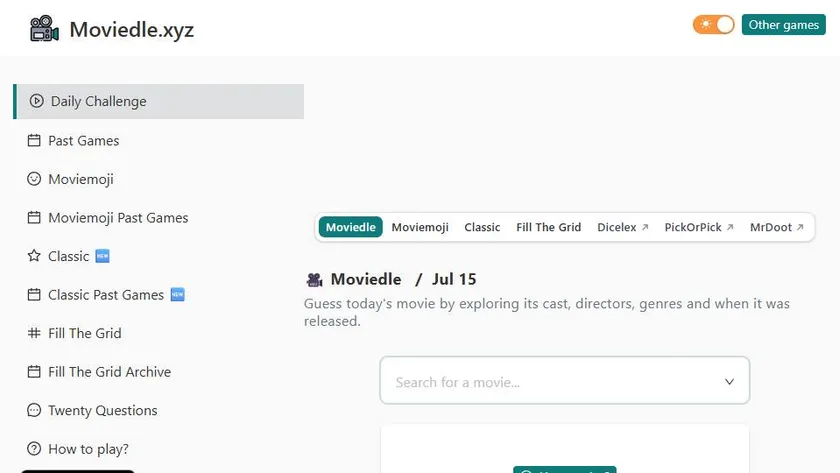Click the "Guess today's movie" description text

546,312
